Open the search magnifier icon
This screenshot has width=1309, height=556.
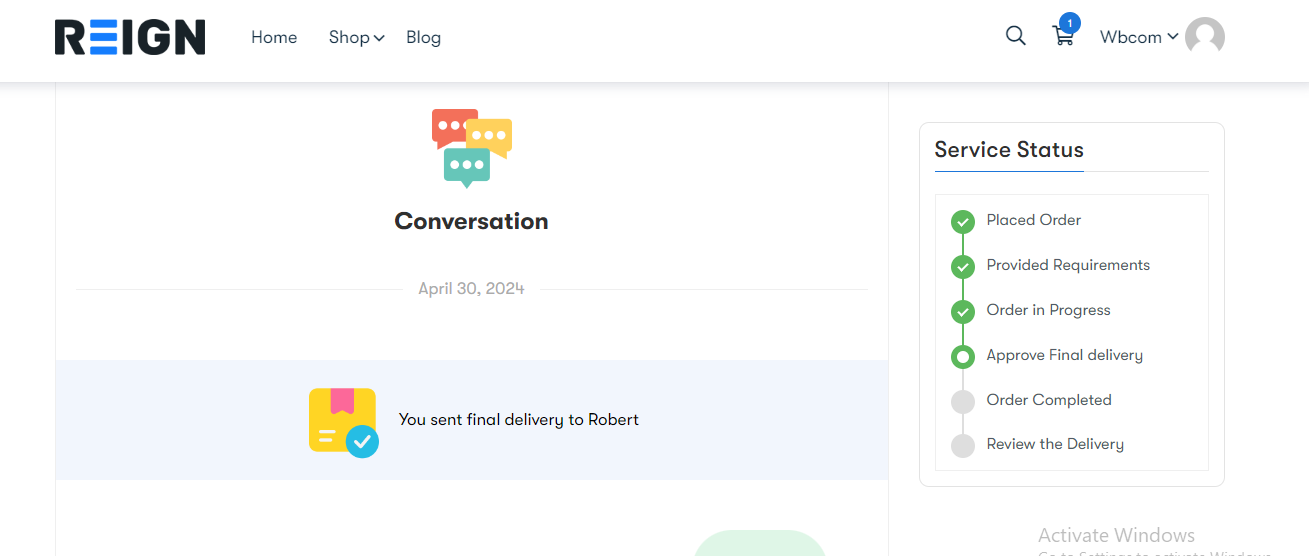(1015, 36)
